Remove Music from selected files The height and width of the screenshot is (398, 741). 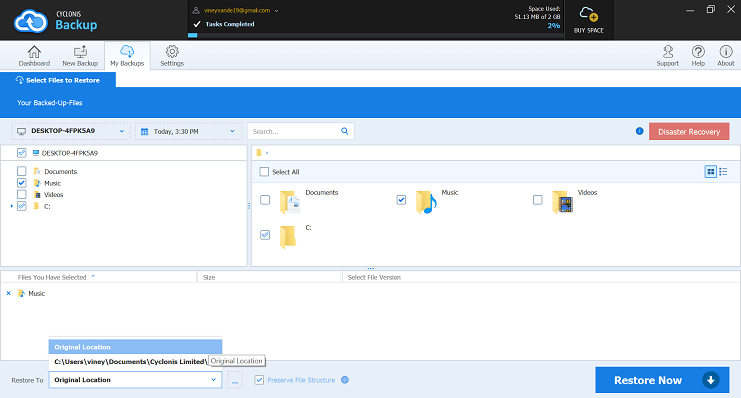[9, 294]
